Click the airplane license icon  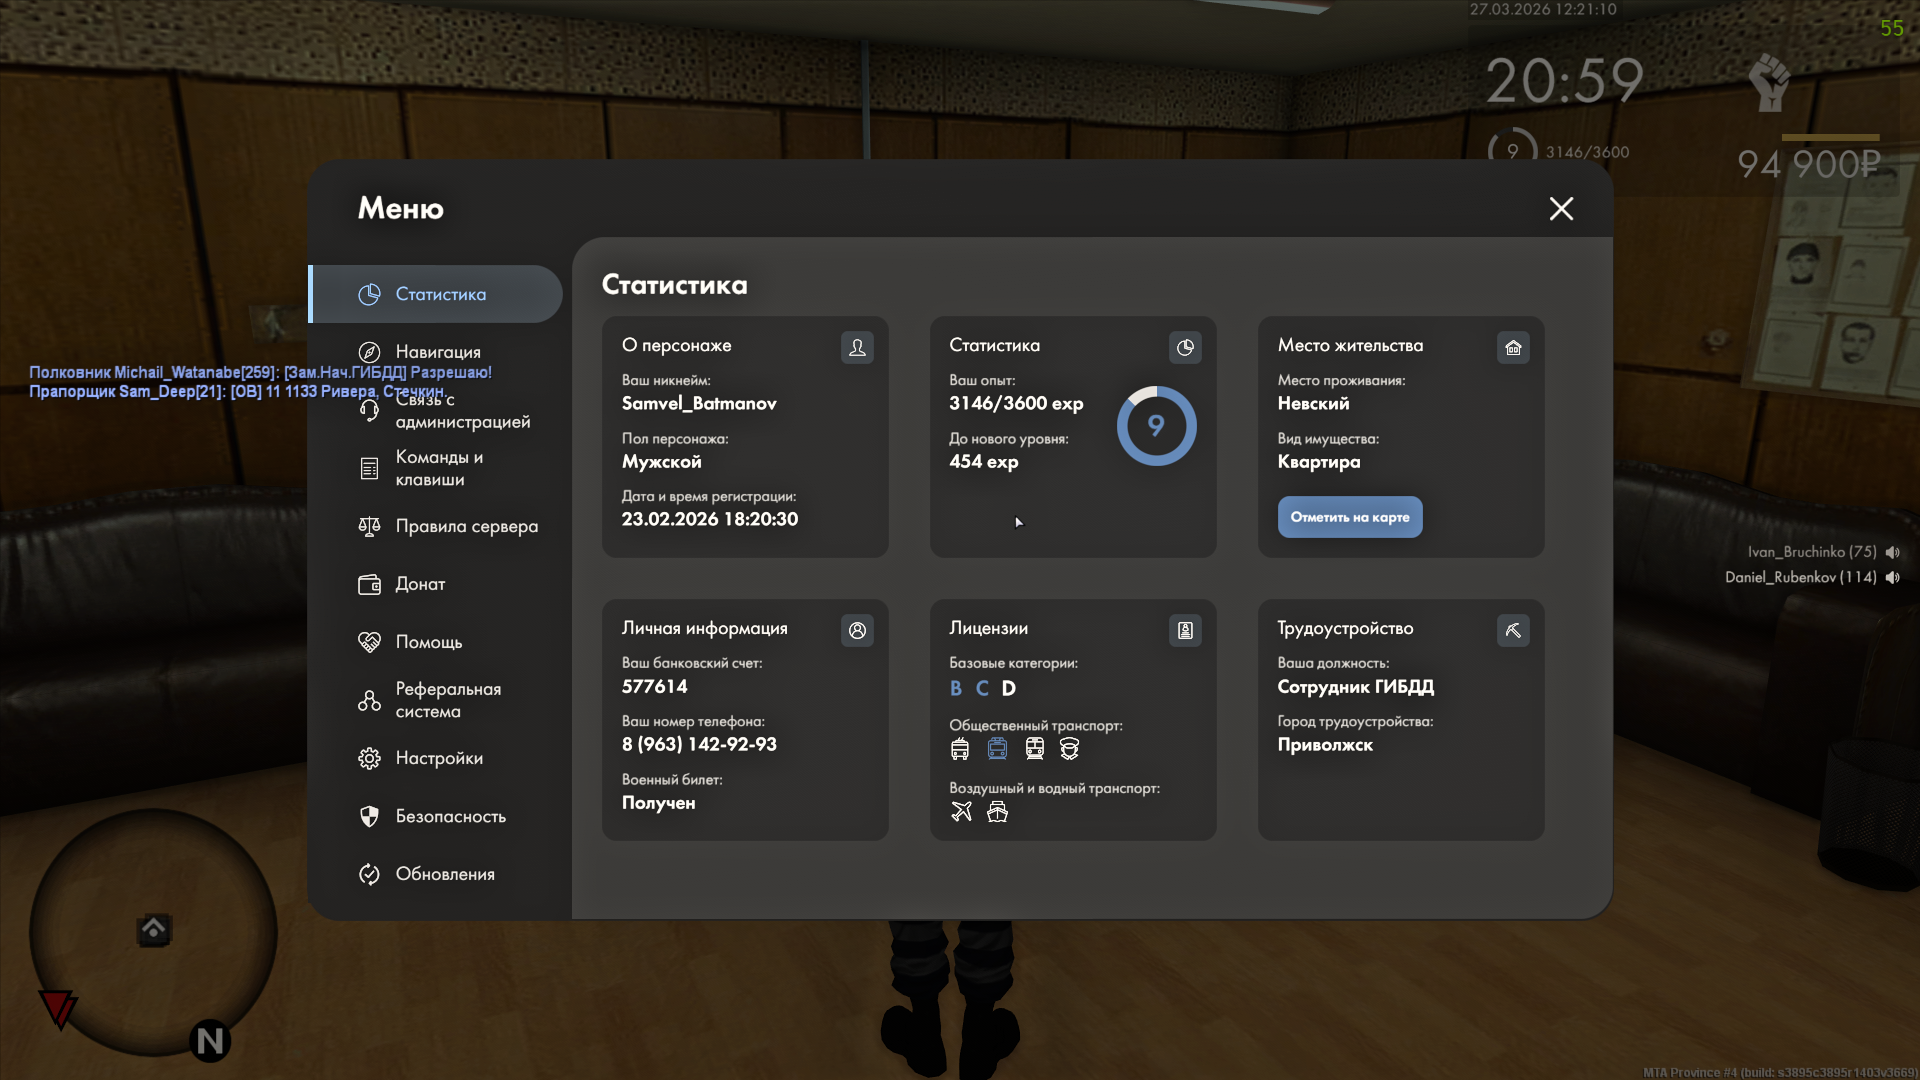point(961,812)
